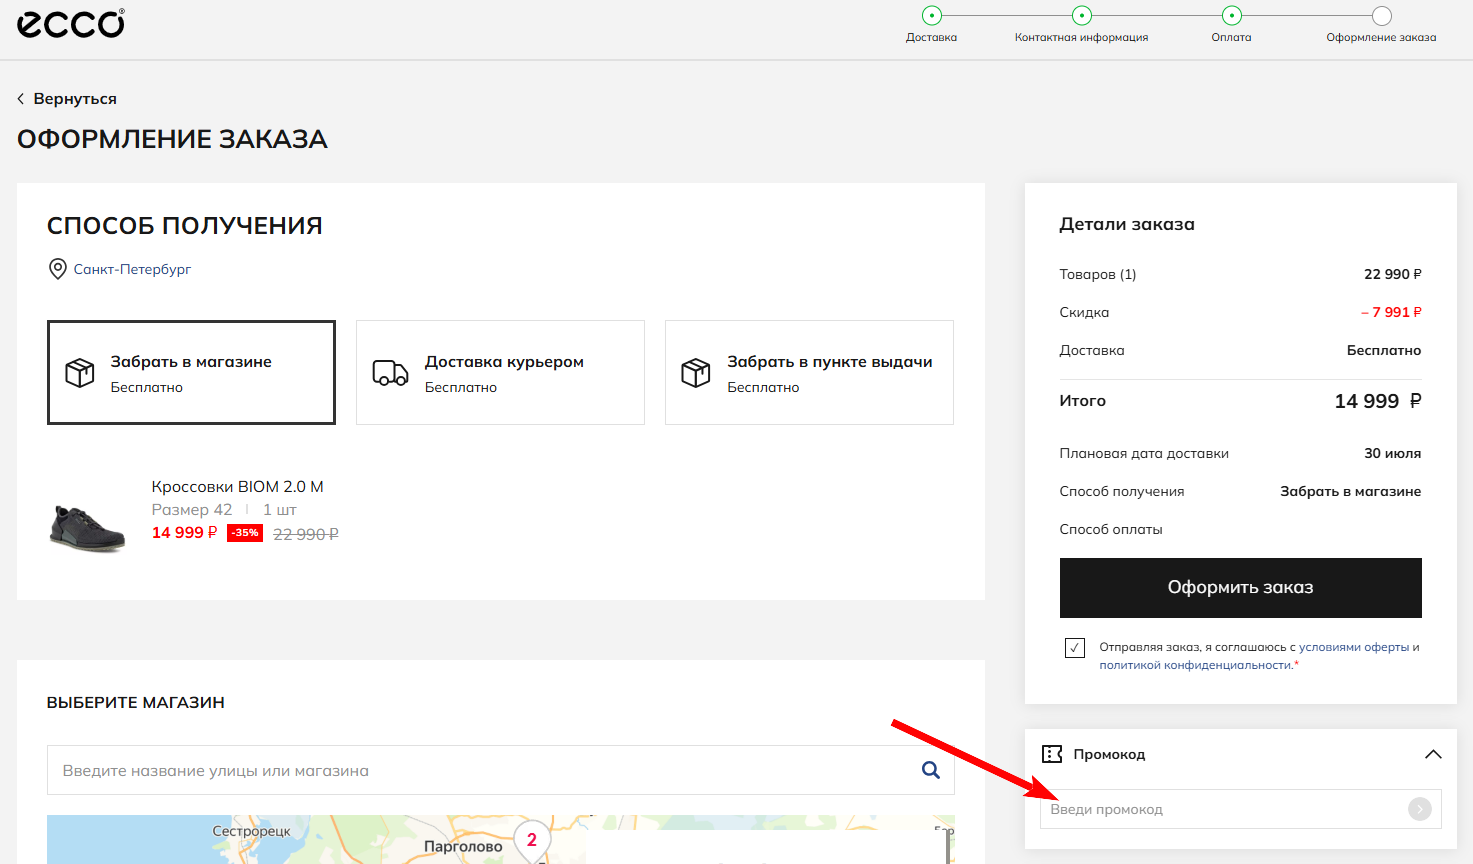1473x864 pixels.
Task: Click the ticket icon next to Промокод
Action: coord(1050,753)
